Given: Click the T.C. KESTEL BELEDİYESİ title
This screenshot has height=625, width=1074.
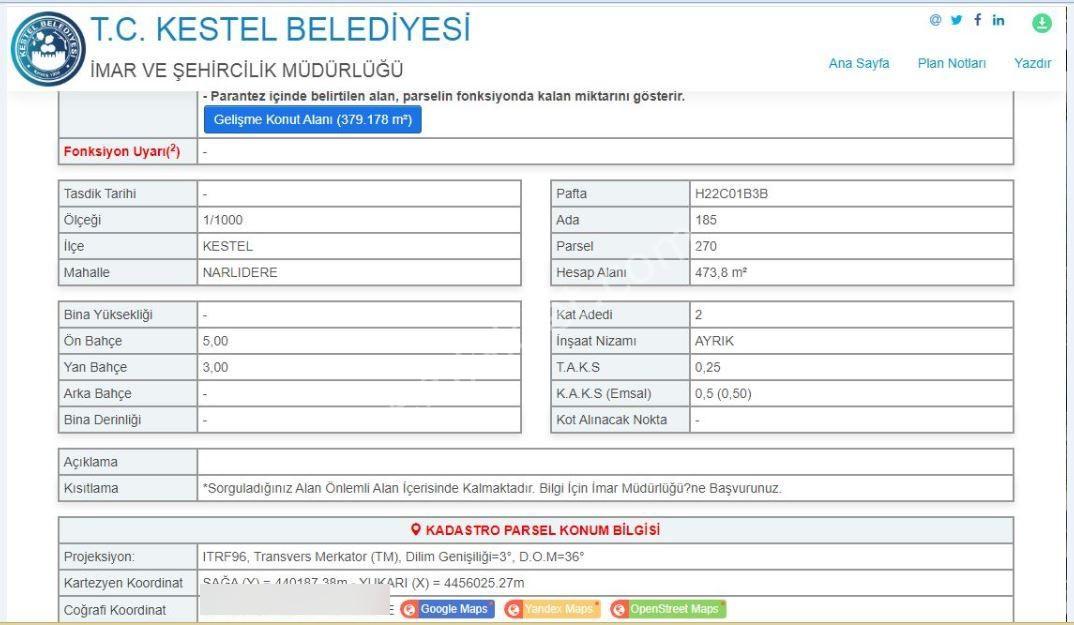Looking at the screenshot, I should [x=281, y=29].
